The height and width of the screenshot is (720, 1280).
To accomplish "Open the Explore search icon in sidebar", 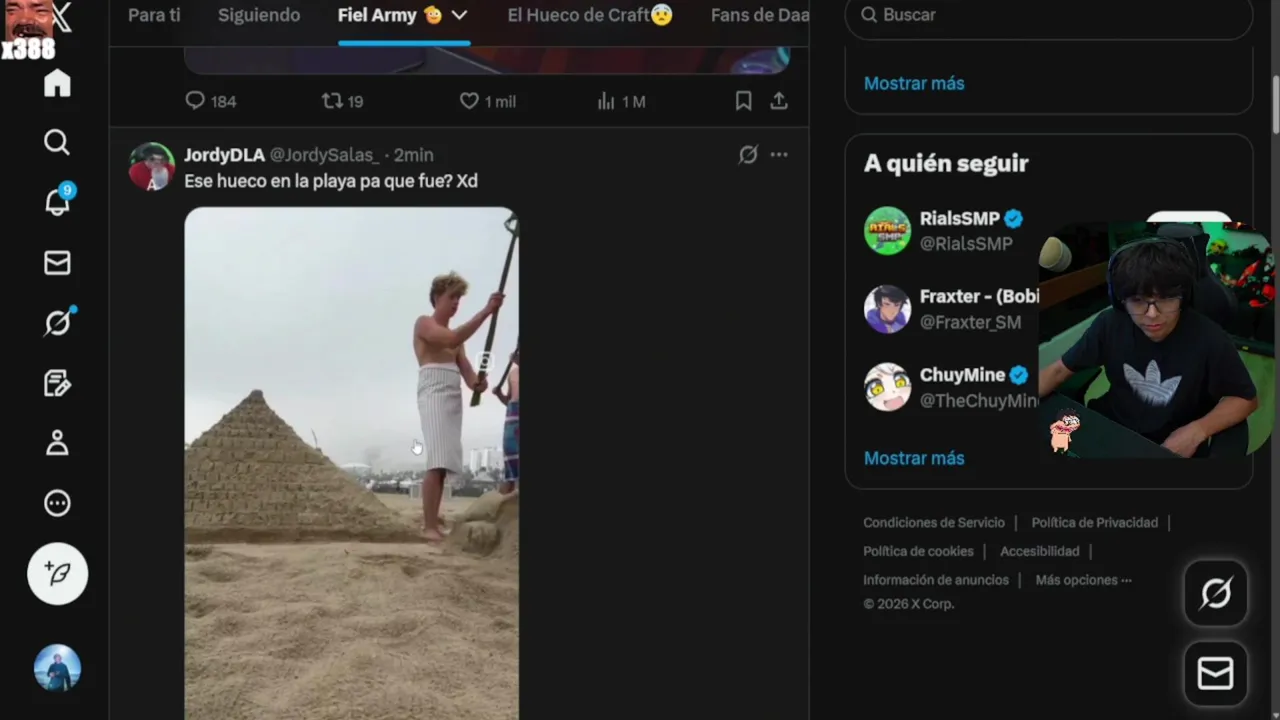I will tap(57, 142).
